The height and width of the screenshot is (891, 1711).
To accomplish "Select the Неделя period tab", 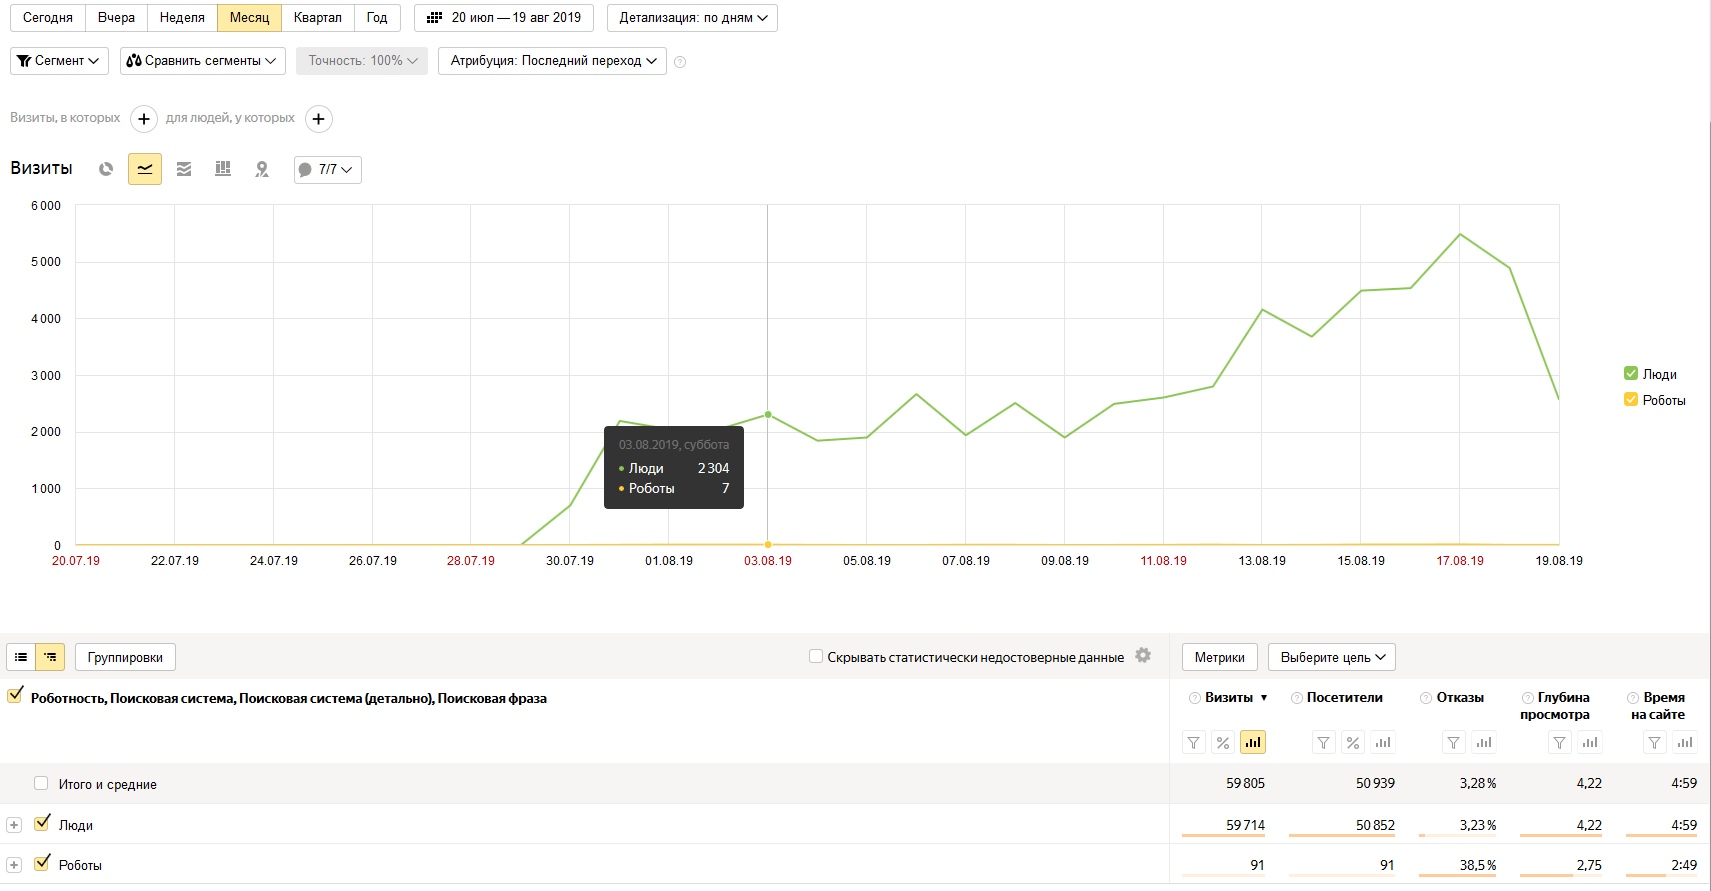I will click(182, 18).
